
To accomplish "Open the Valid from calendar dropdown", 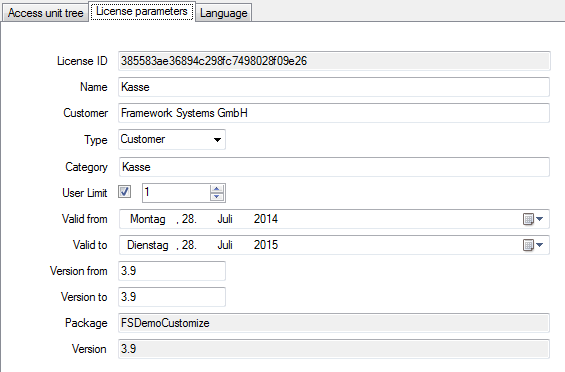I will (533, 219).
